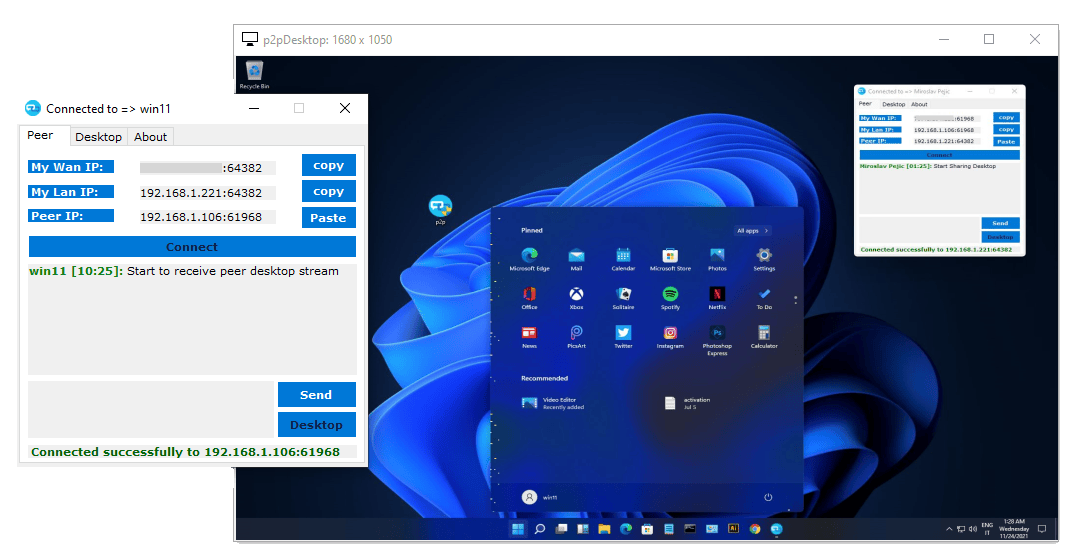Open the Photos app in Start menu

point(717,260)
